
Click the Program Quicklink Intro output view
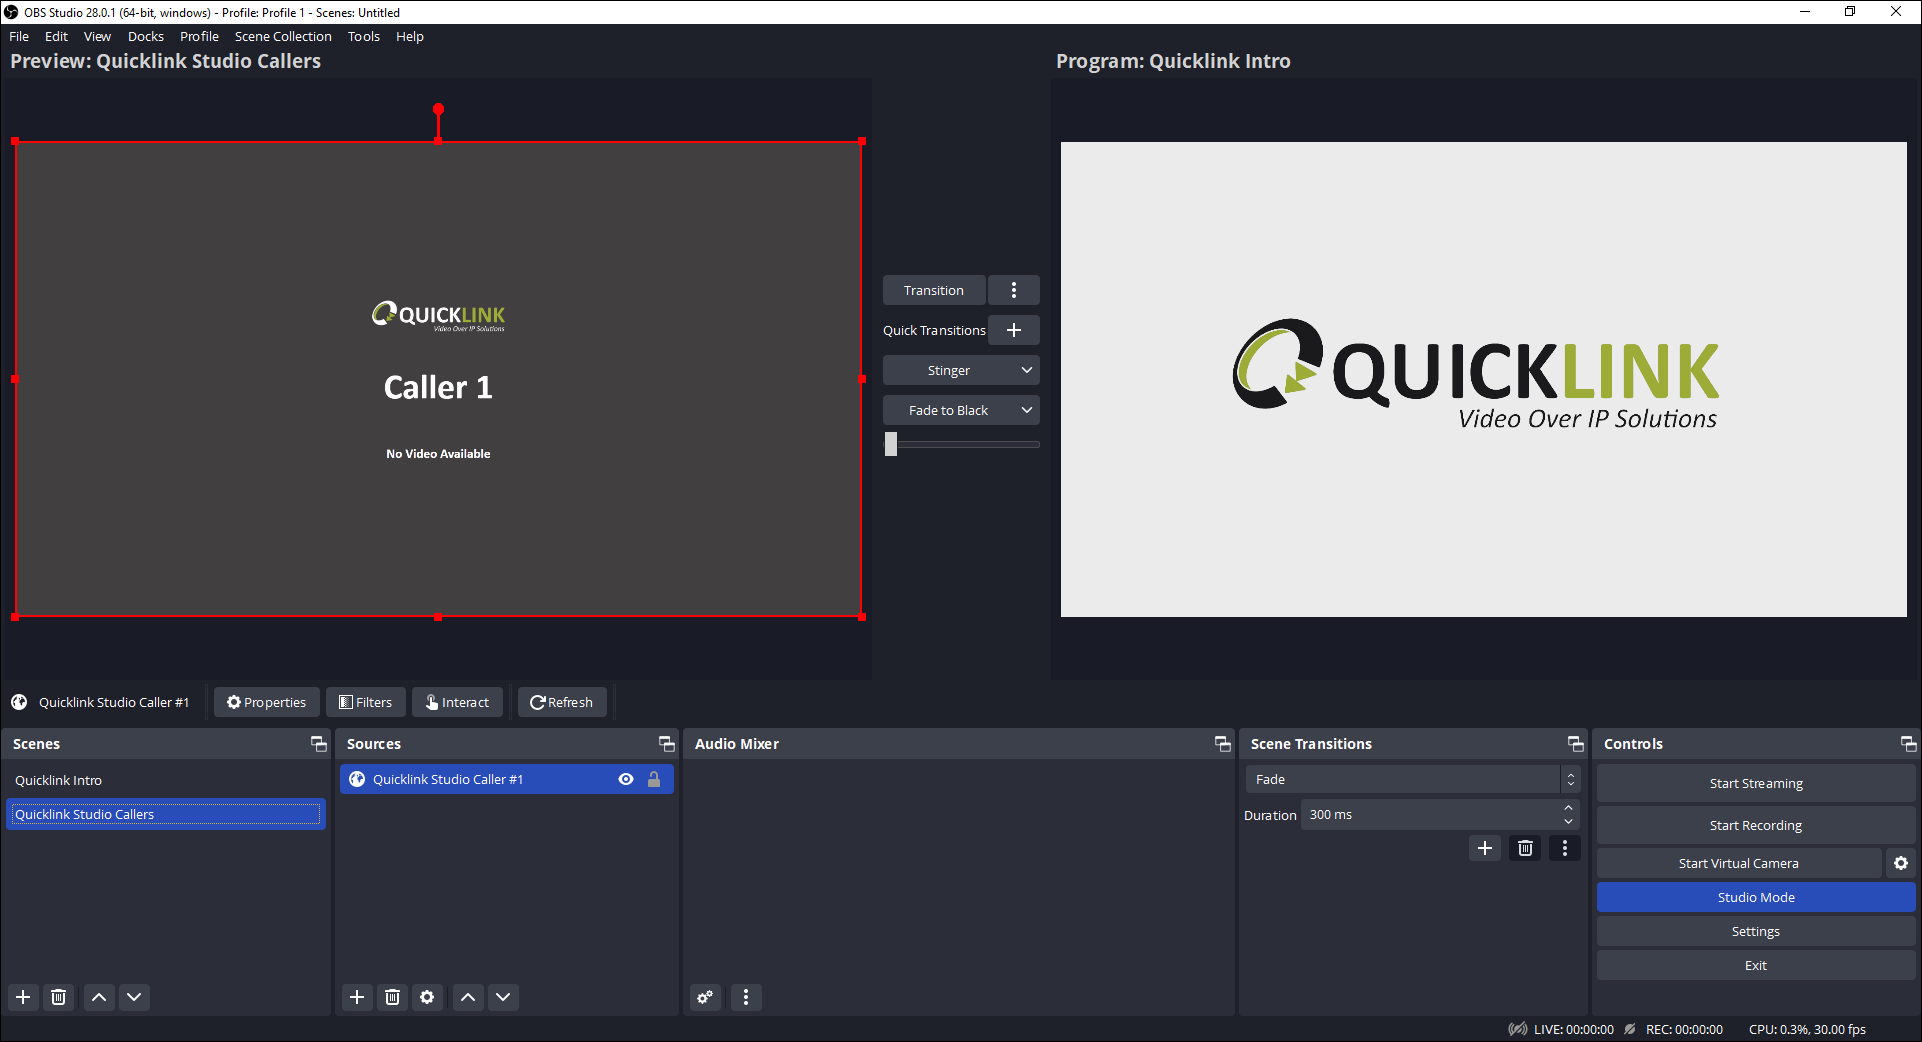click(1484, 379)
